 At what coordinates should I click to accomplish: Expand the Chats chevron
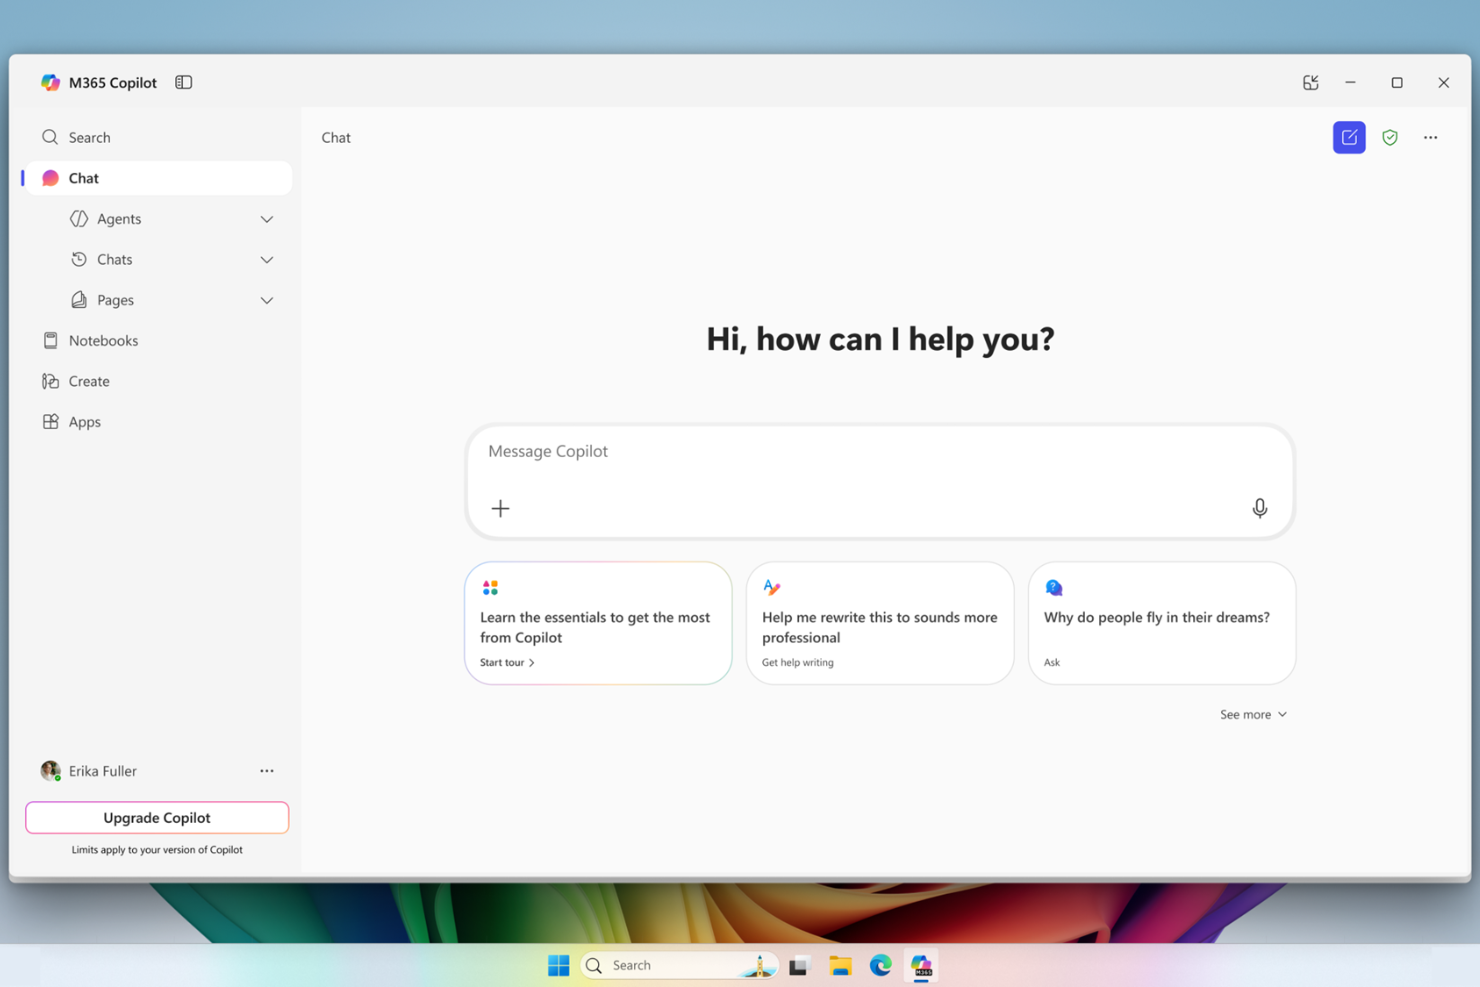click(267, 260)
